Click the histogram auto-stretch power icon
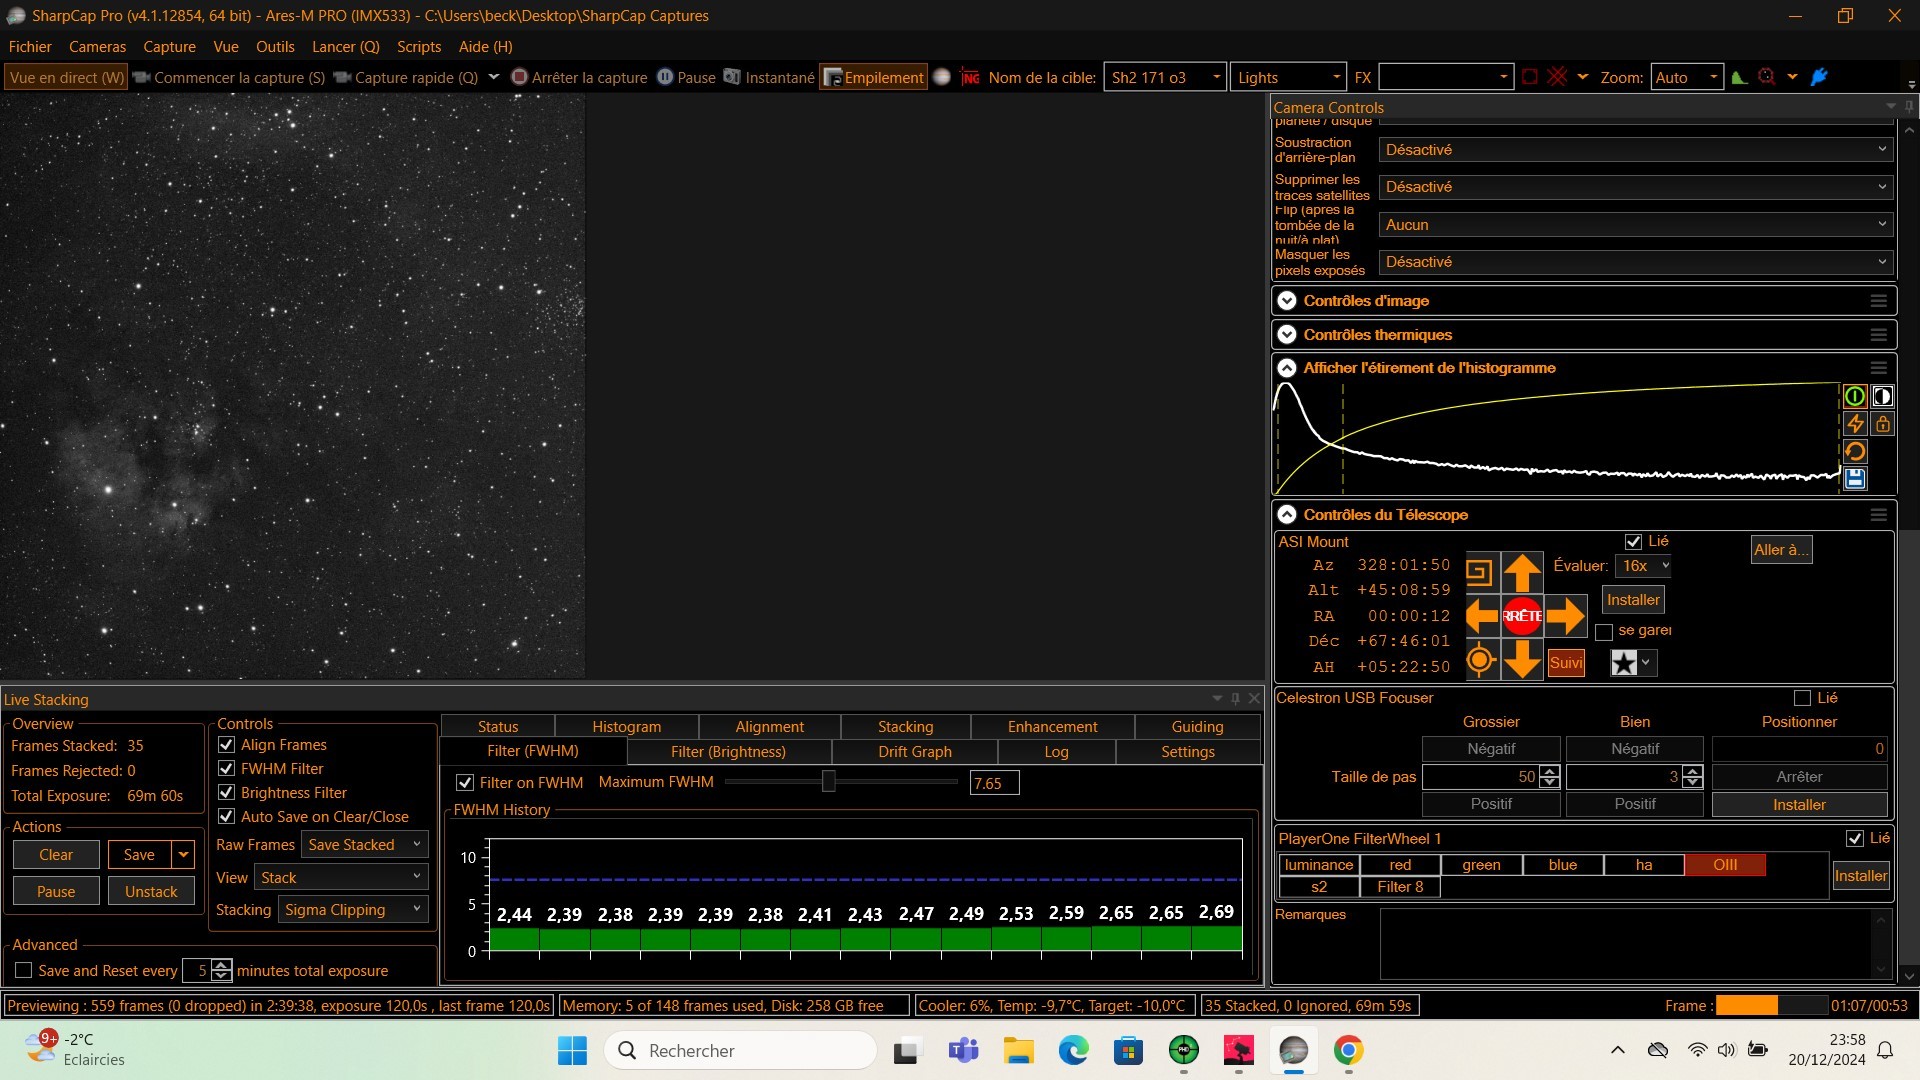Screen dimensions: 1920x1080 pyautogui.click(x=1854, y=397)
